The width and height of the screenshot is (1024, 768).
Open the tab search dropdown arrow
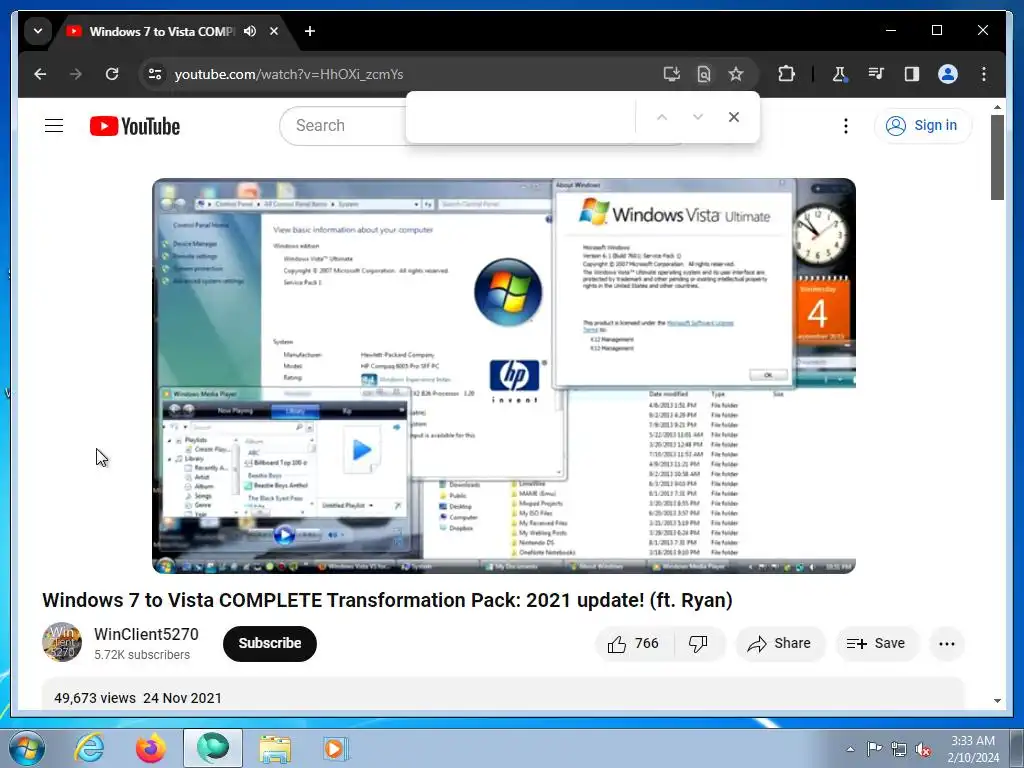(x=38, y=31)
